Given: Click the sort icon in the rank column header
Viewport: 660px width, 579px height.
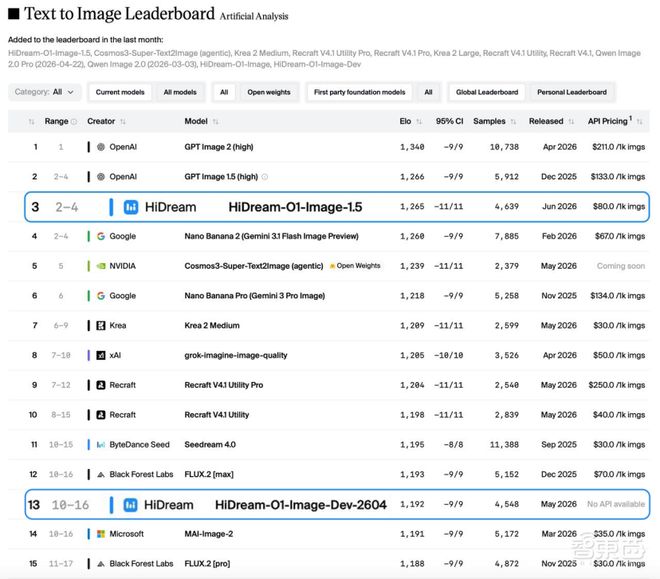Looking at the screenshot, I should (x=31, y=122).
